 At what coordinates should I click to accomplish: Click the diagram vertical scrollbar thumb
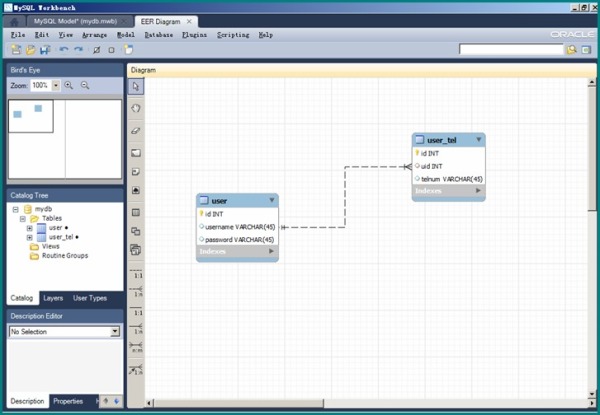click(592, 148)
